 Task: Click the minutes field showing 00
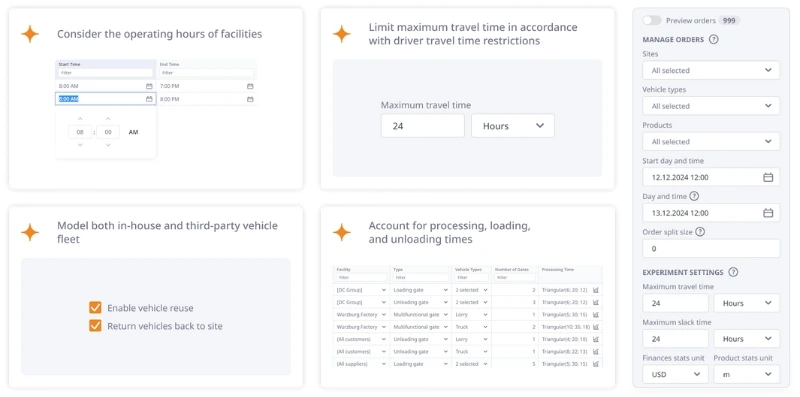pos(108,132)
